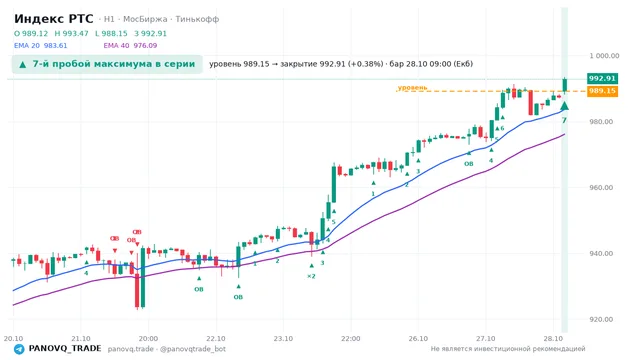Click the 980.00 price axis label
Screen dimensions: 640x360
click(x=601, y=122)
